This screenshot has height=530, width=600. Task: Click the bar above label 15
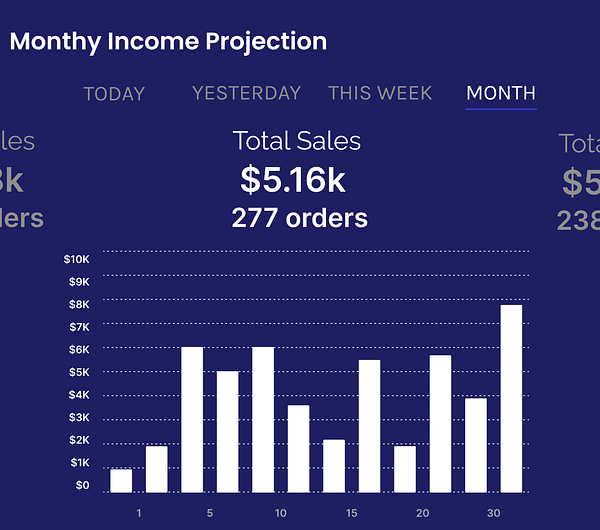[369, 426]
